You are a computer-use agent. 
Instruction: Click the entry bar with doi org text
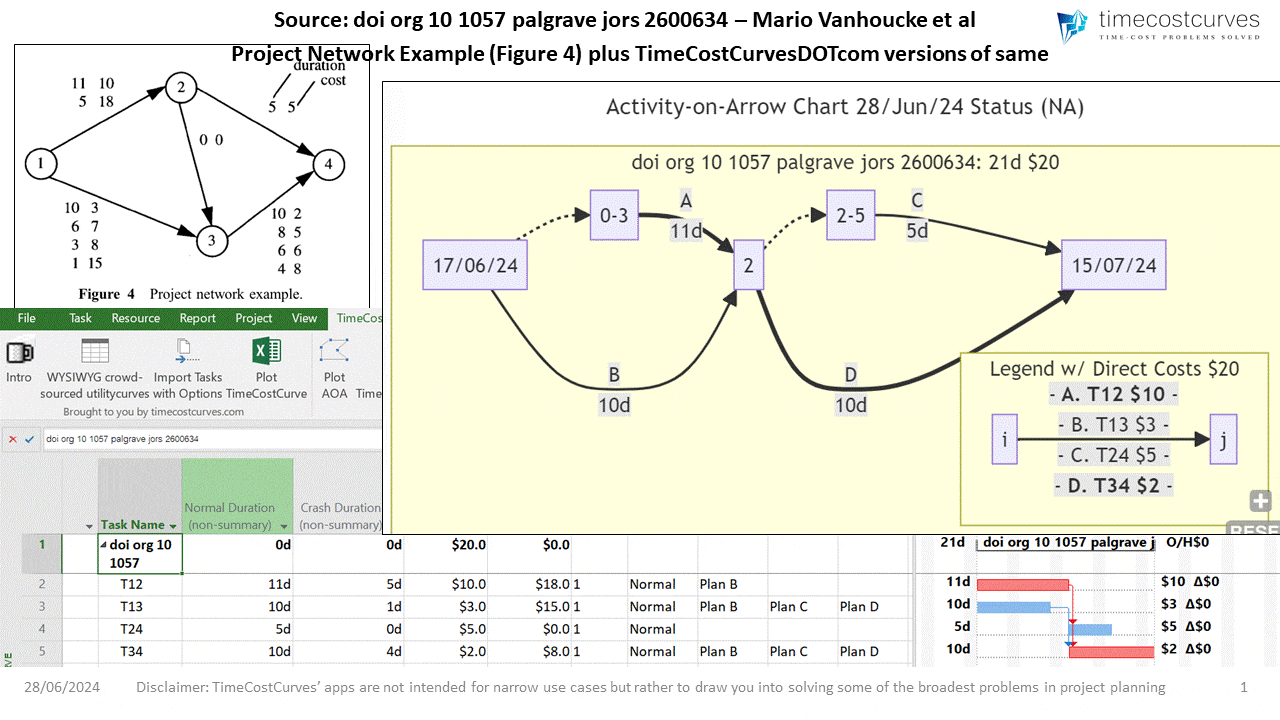211,439
